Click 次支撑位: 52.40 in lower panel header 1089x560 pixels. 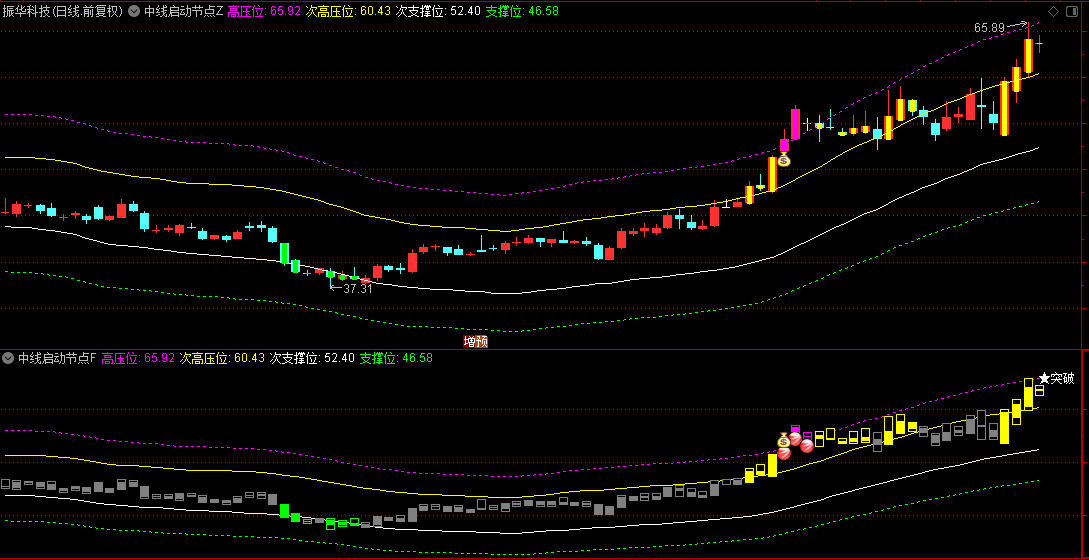tap(312, 359)
